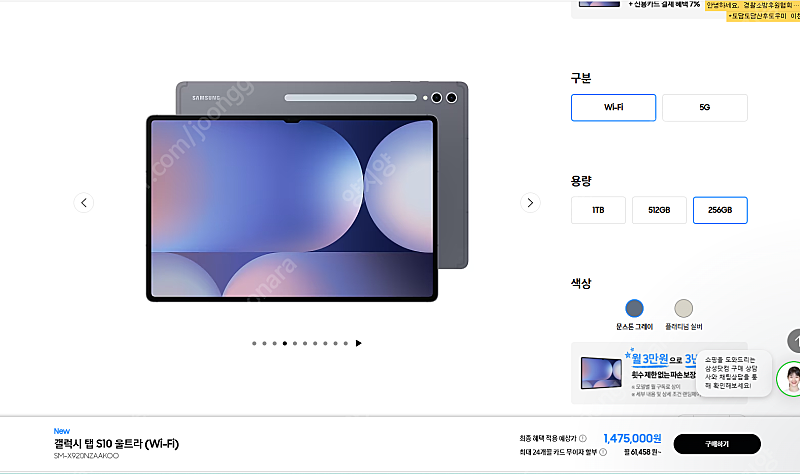Image resolution: width=800 pixels, height=474 pixels.
Task: Click the 색상 section heading
Action: click(581, 283)
